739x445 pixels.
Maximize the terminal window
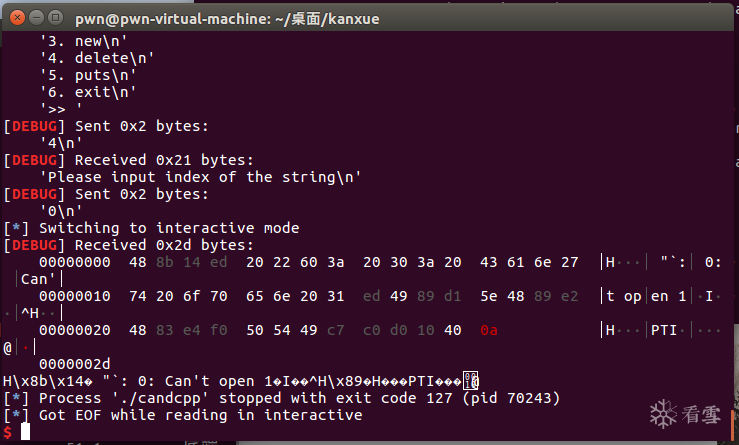56,18
